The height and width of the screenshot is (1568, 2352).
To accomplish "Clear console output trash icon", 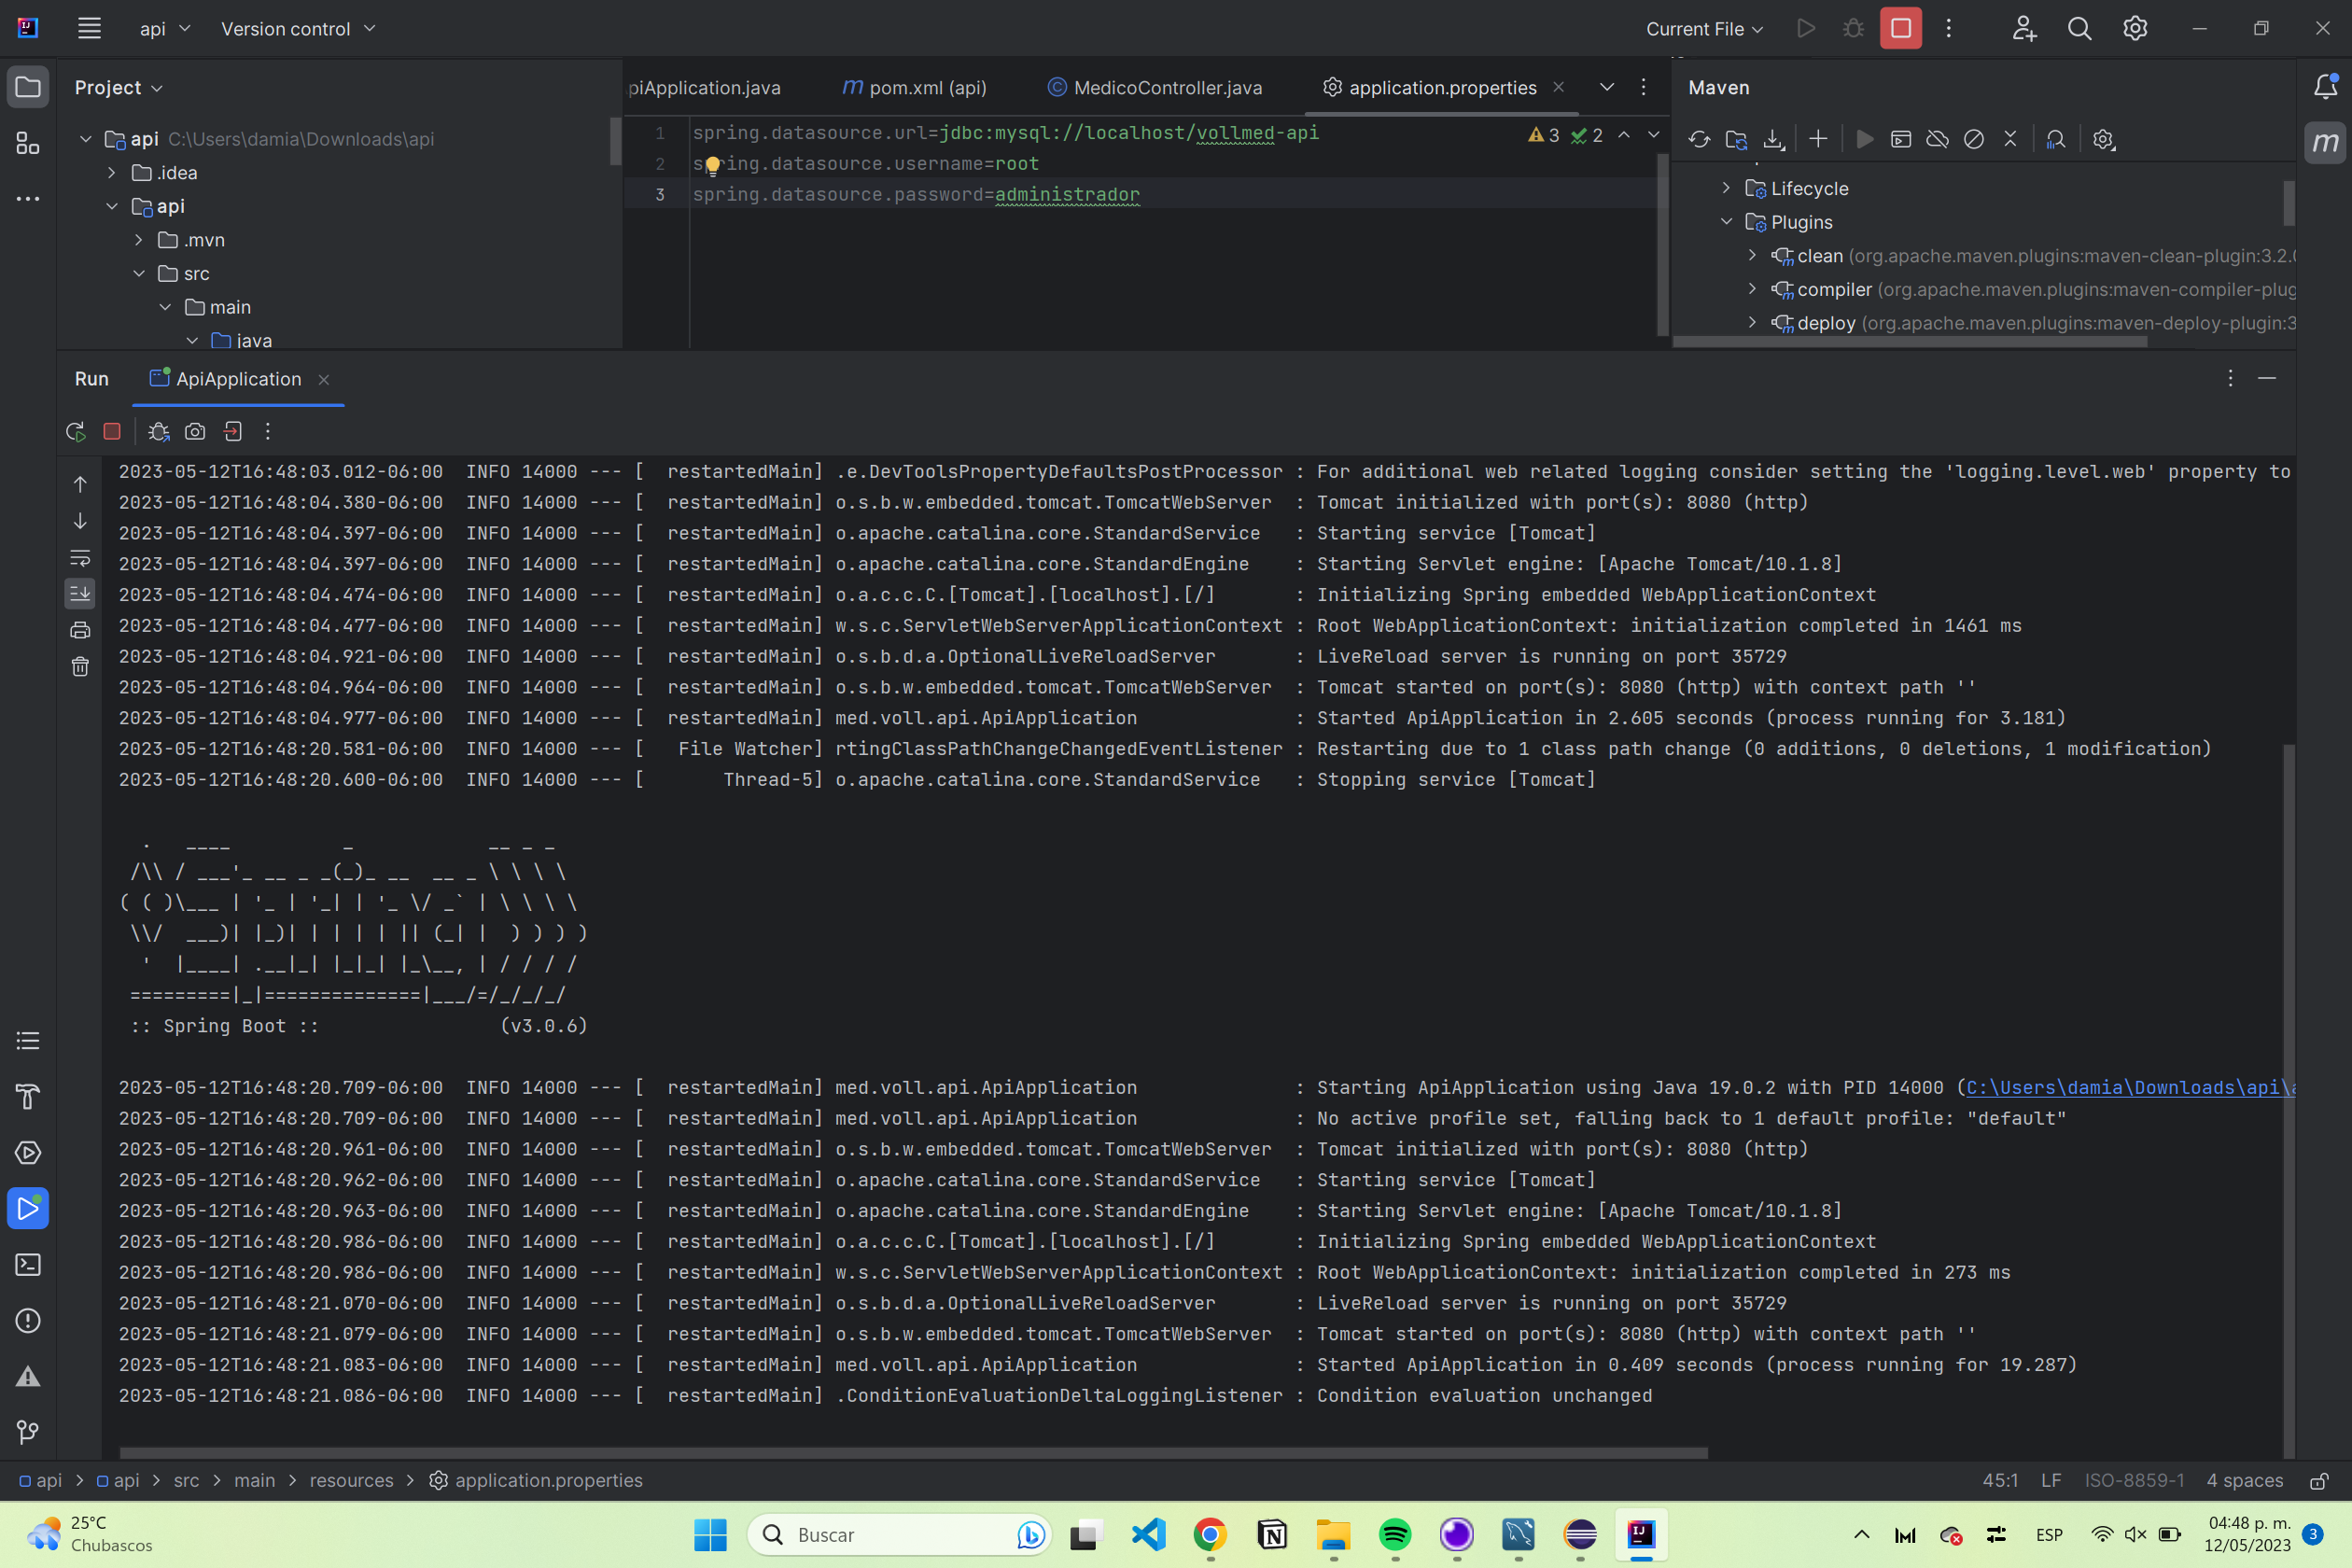I will tap(80, 666).
